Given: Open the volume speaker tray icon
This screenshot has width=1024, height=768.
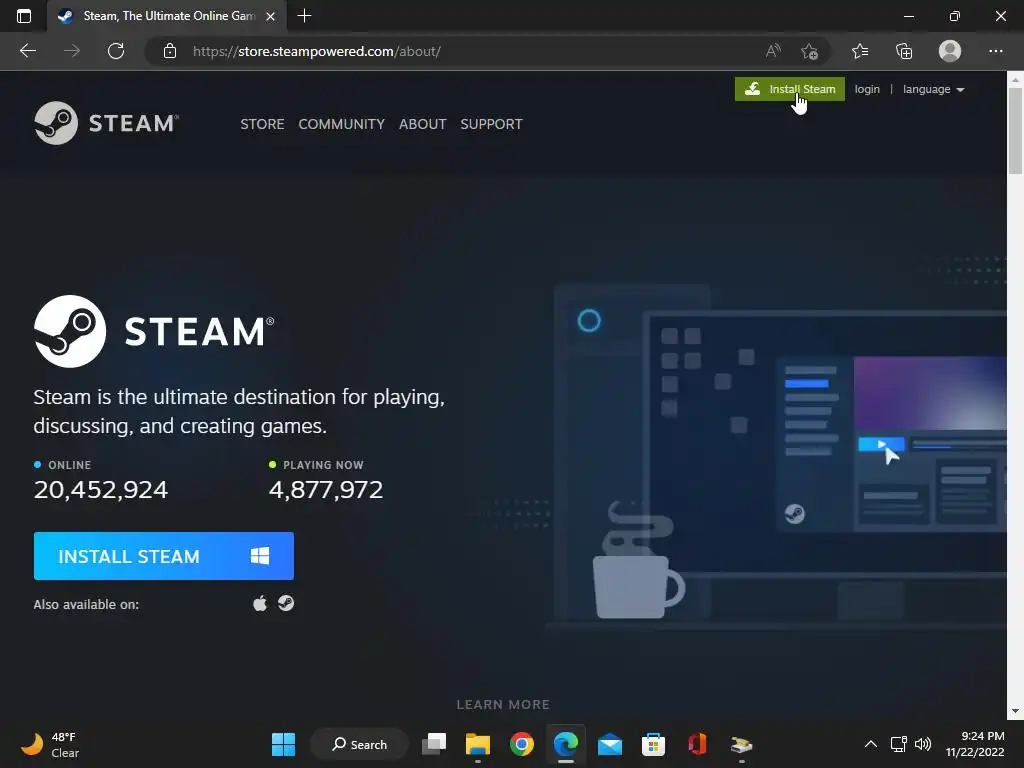Looking at the screenshot, I should coord(923,744).
